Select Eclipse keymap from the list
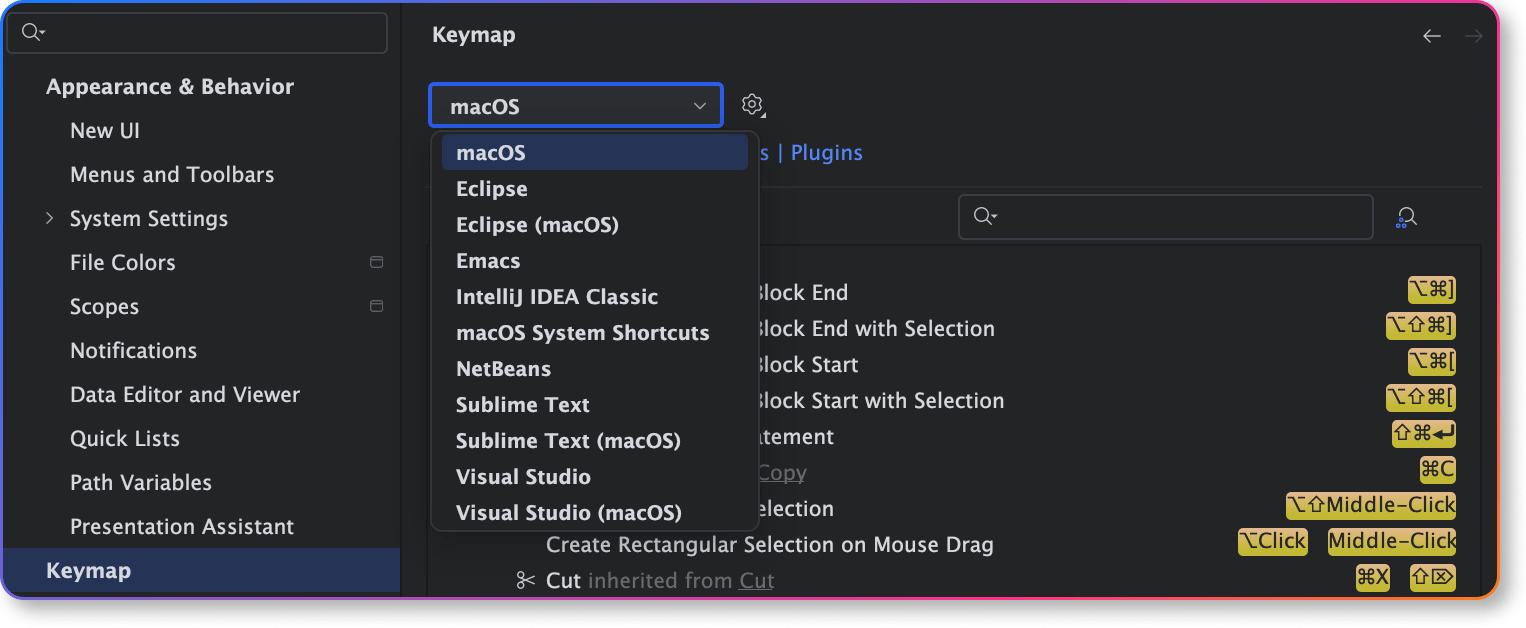This screenshot has width=1526, height=628. (595, 189)
